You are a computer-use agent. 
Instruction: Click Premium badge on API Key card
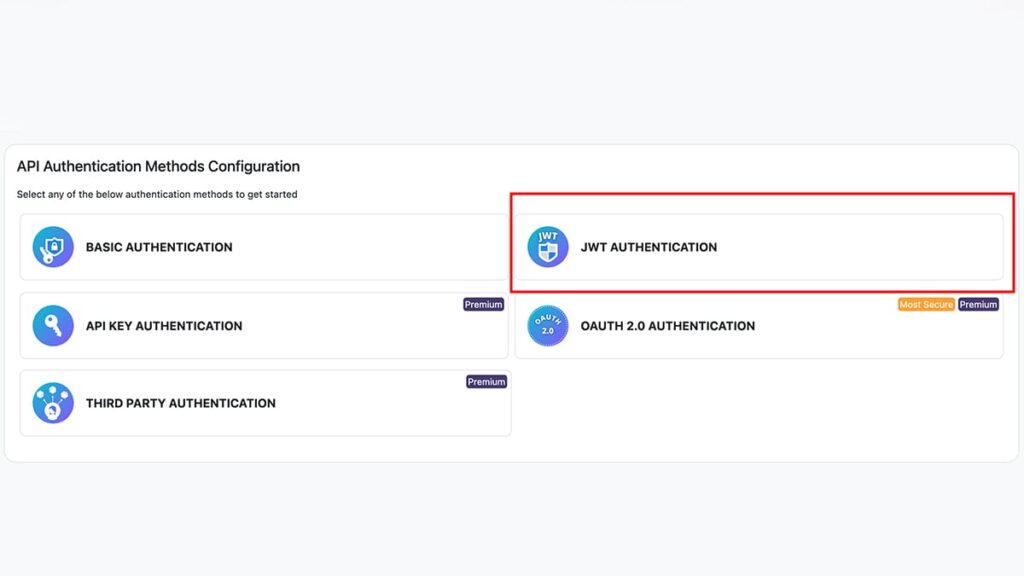click(x=483, y=304)
